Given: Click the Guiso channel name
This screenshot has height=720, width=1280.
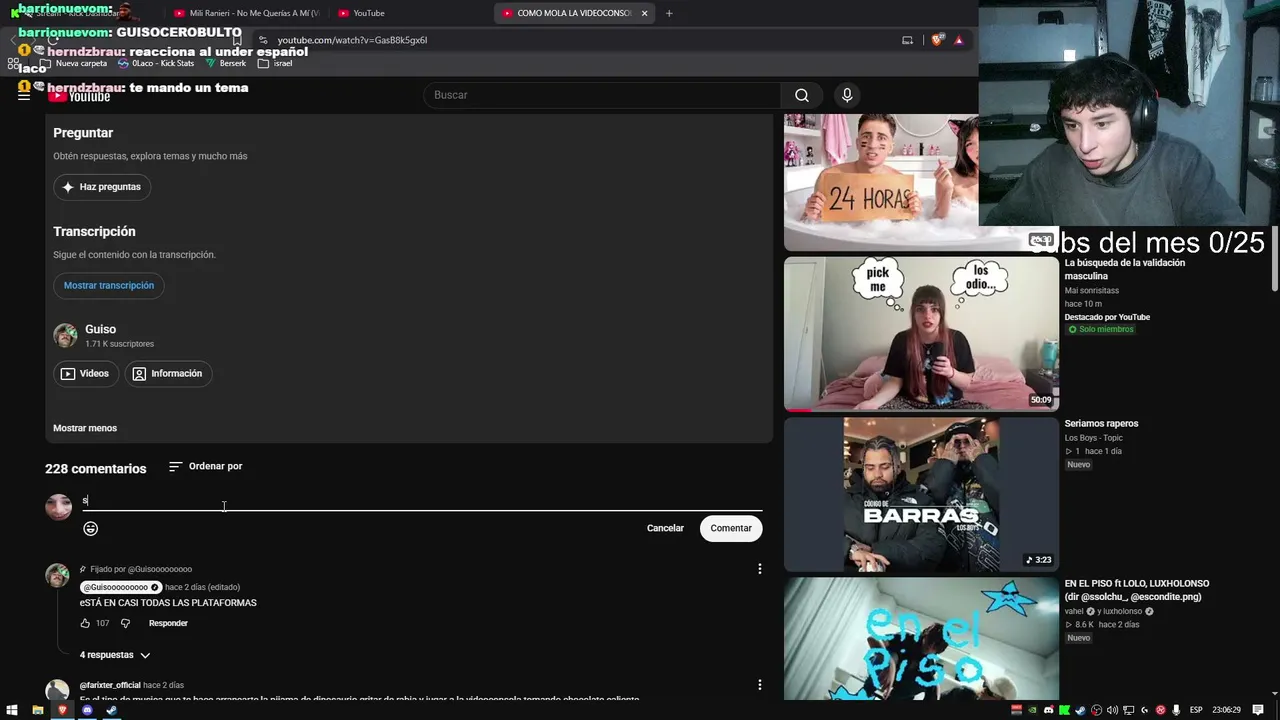Looking at the screenshot, I should [100, 329].
